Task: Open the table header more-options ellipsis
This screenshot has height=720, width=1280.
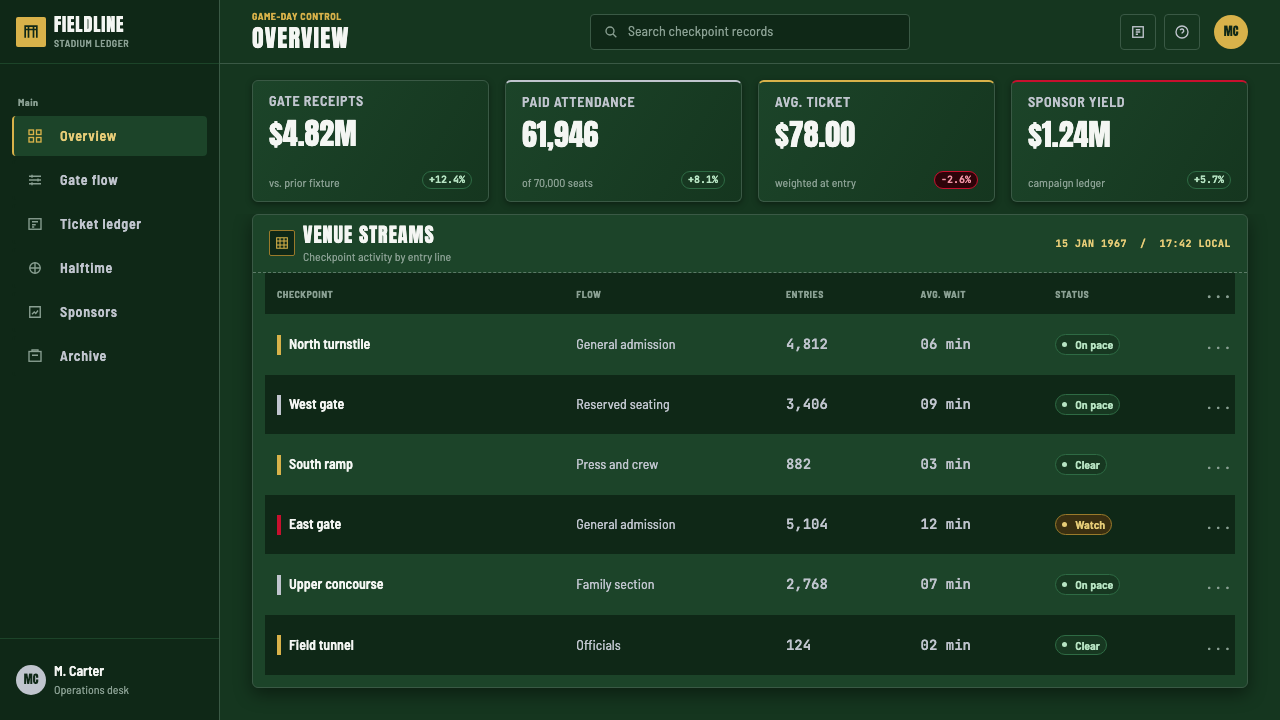Action: coord(1218,296)
